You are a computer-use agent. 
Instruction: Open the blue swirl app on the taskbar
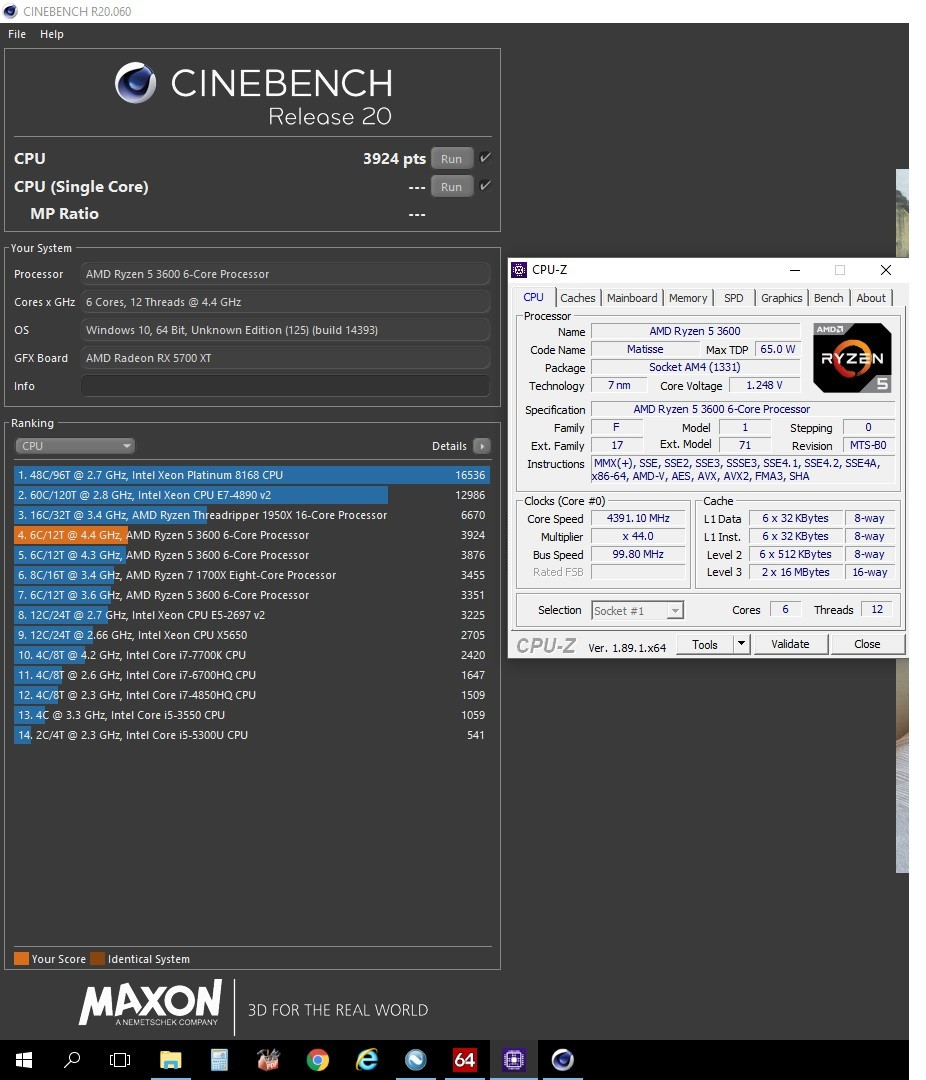[415, 1060]
